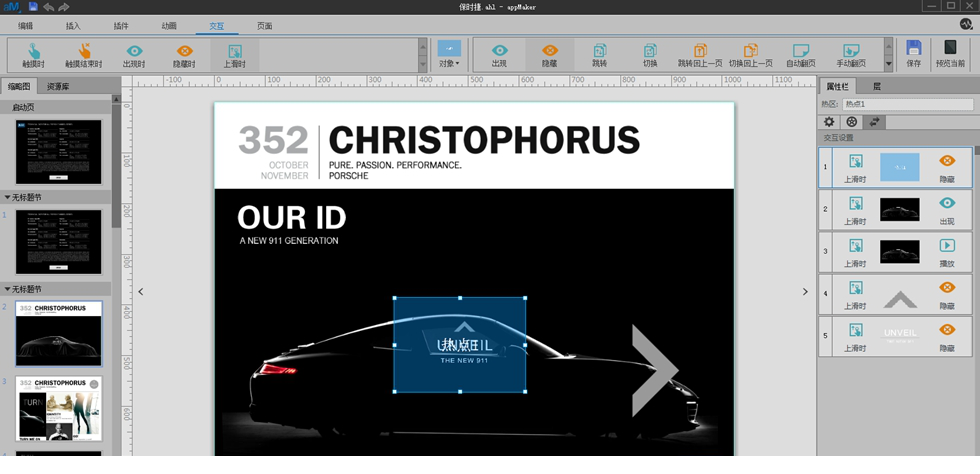980x474 pixels.
Task: Select the 隐藏时 trigger
Action: [184, 55]
